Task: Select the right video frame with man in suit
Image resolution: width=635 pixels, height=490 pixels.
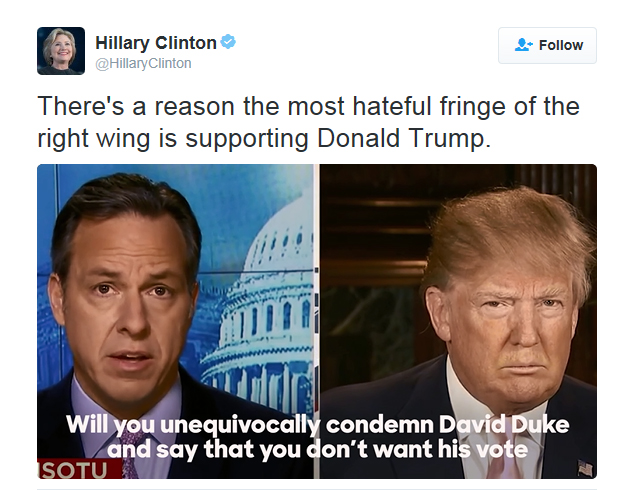Action: coord(458,322)
